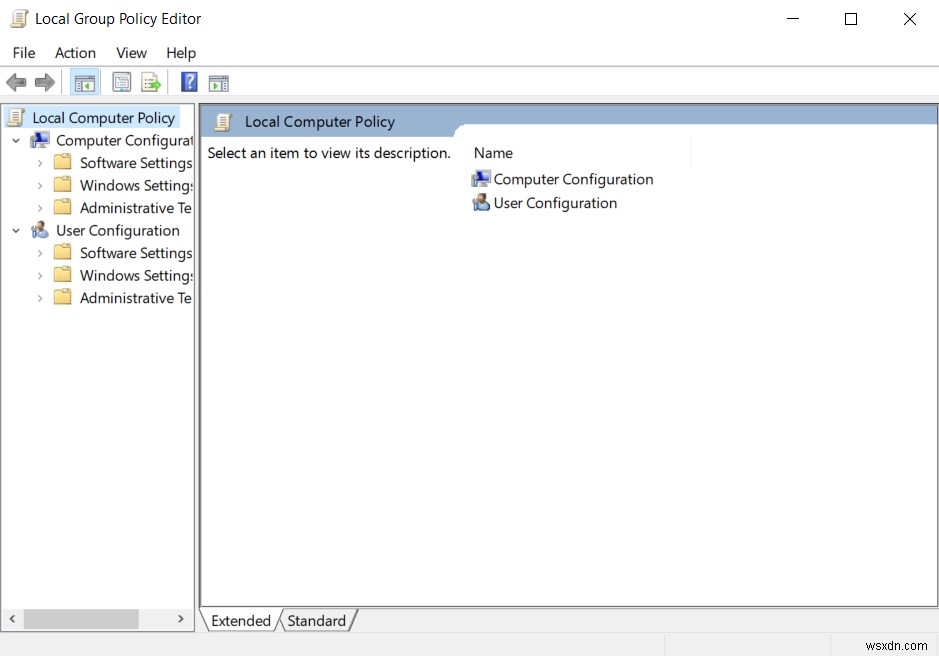This screenshot has width=939, height=656.
Task: Select User Configuration in the right pane
Action: pyautogui.click(x=554, y=202)
